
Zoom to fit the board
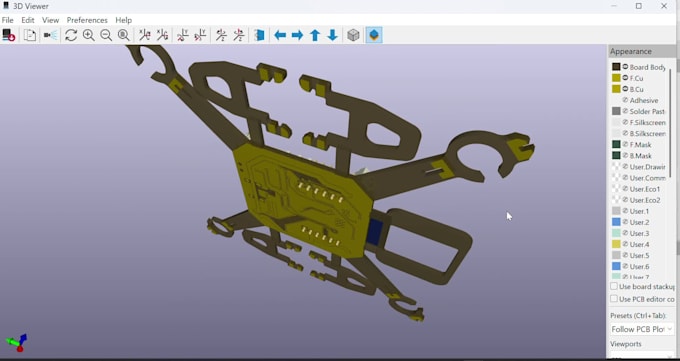click(x=124, y=35)
